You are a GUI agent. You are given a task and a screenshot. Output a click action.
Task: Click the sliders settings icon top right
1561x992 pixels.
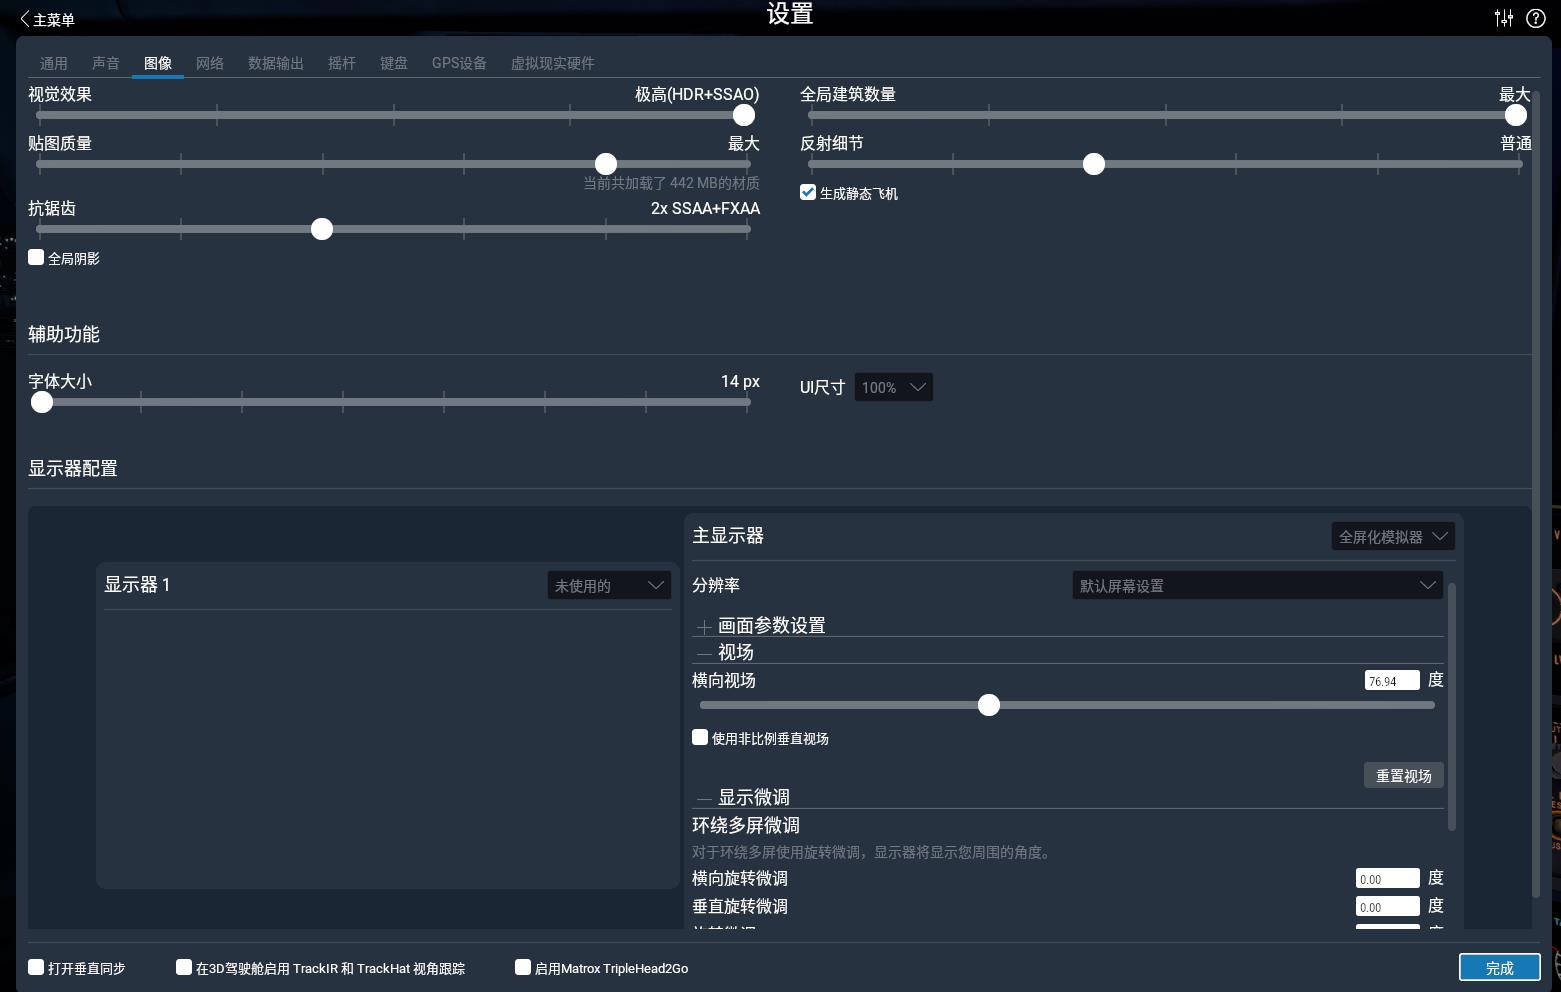coord(1503,18)
